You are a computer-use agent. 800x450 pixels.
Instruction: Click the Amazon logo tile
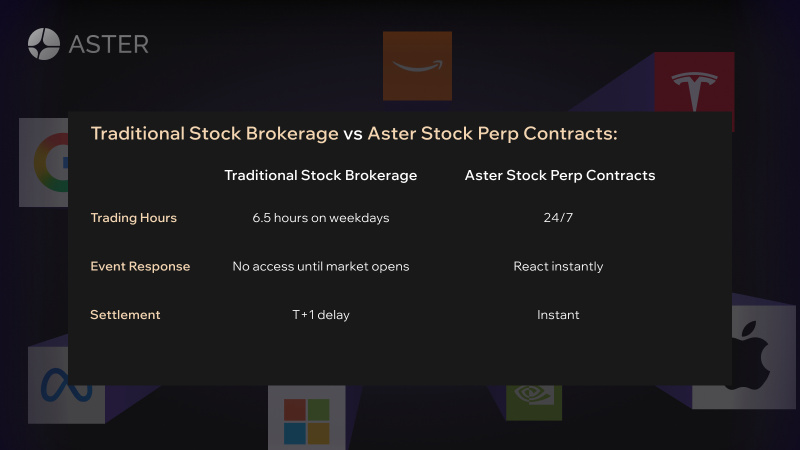pyautogui.click(x=417, y=65)
